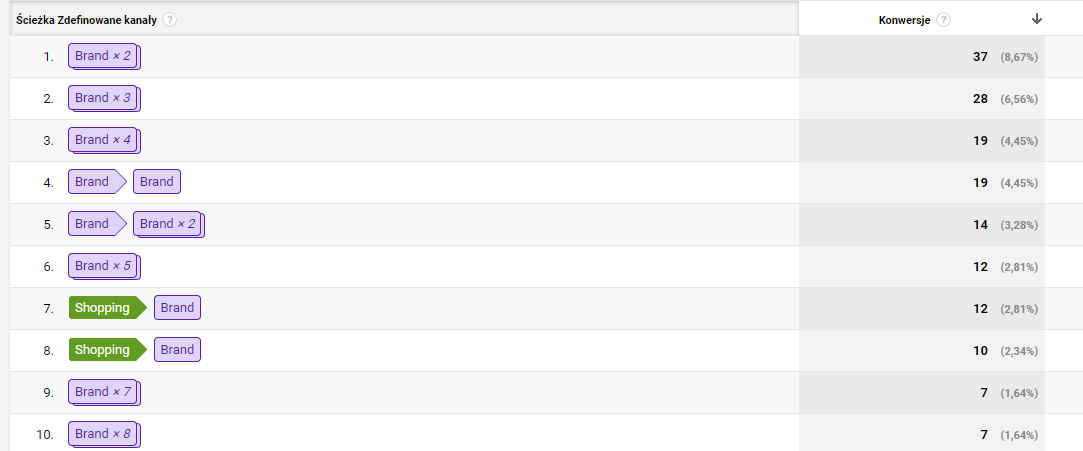The image size is (1083, 451).
Task: Click the descending sort arrow icon
Action: click(1037, 19)
